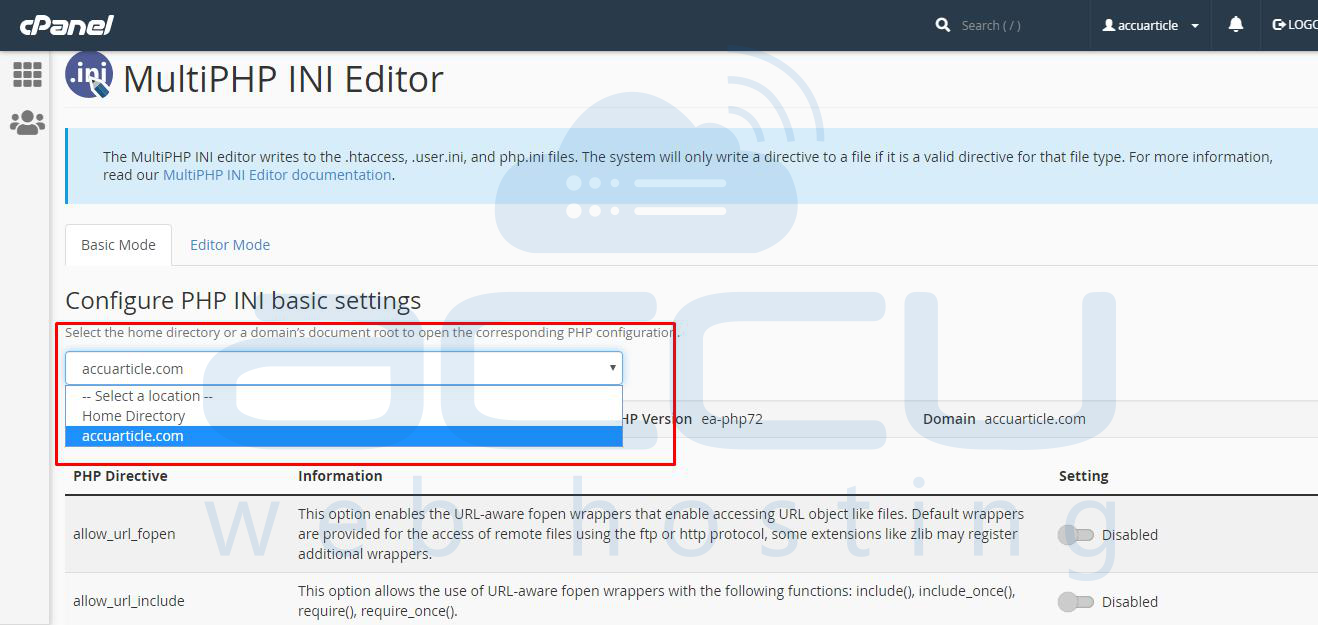Toggle allow_url_include setting switch
Viewport: 1318px width, 625px height.
click(x=1076, y=602)
